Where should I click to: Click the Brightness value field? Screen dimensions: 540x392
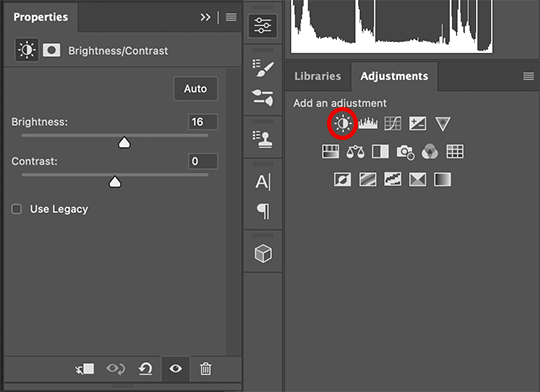[x=203, y=122]
